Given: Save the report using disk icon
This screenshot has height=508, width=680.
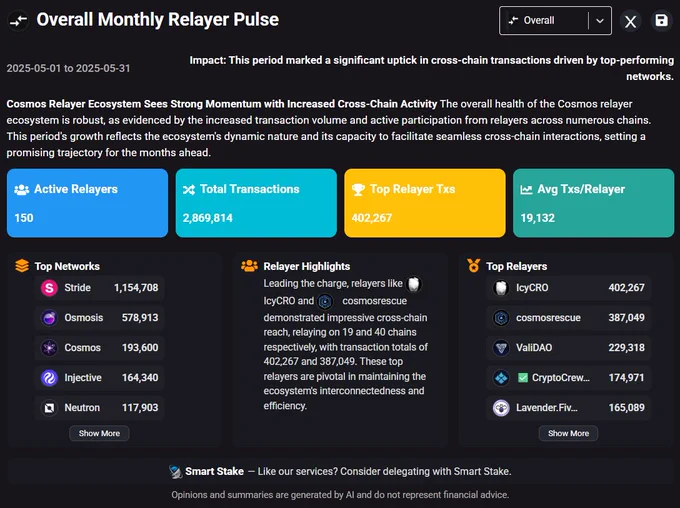Looking at the screenshot, I should [x=661, y=20].
